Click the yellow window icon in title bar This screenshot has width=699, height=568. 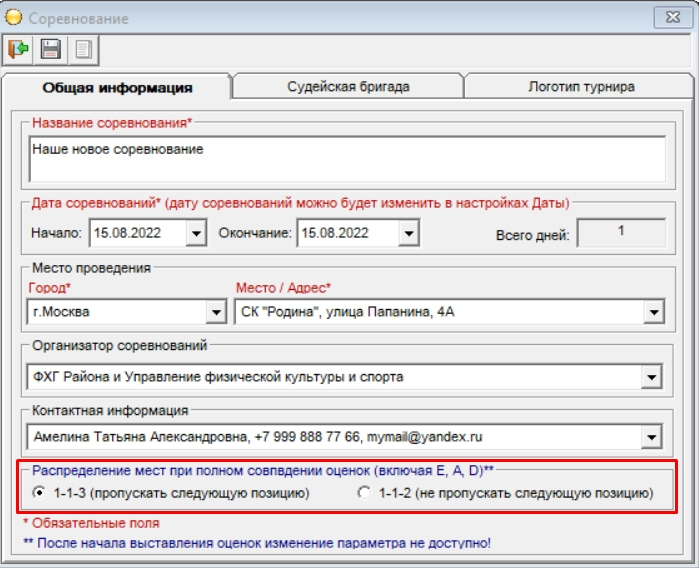click(x=14, y=18)
